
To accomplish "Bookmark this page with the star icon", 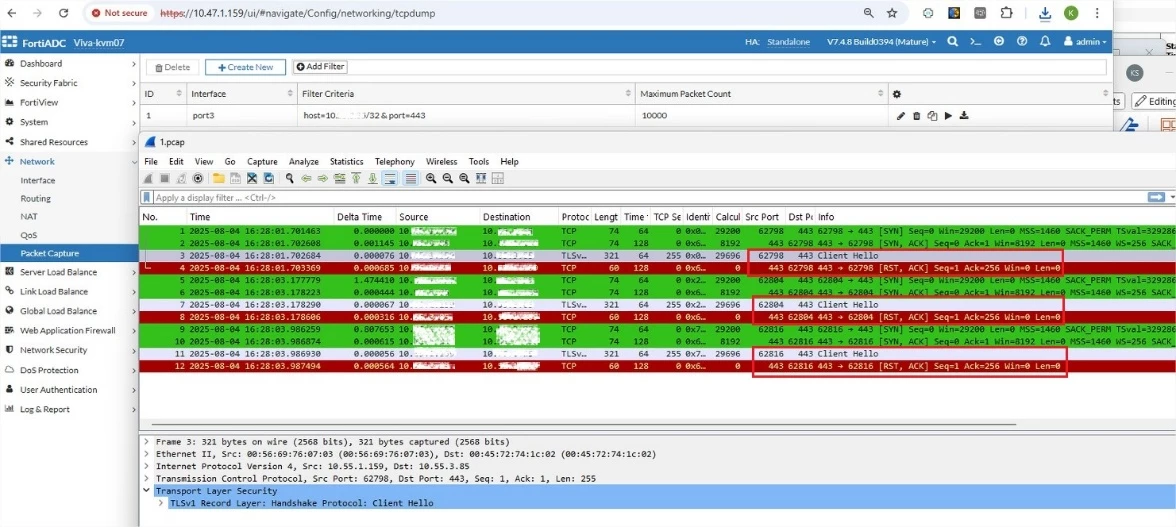I will tap(892, 13).
